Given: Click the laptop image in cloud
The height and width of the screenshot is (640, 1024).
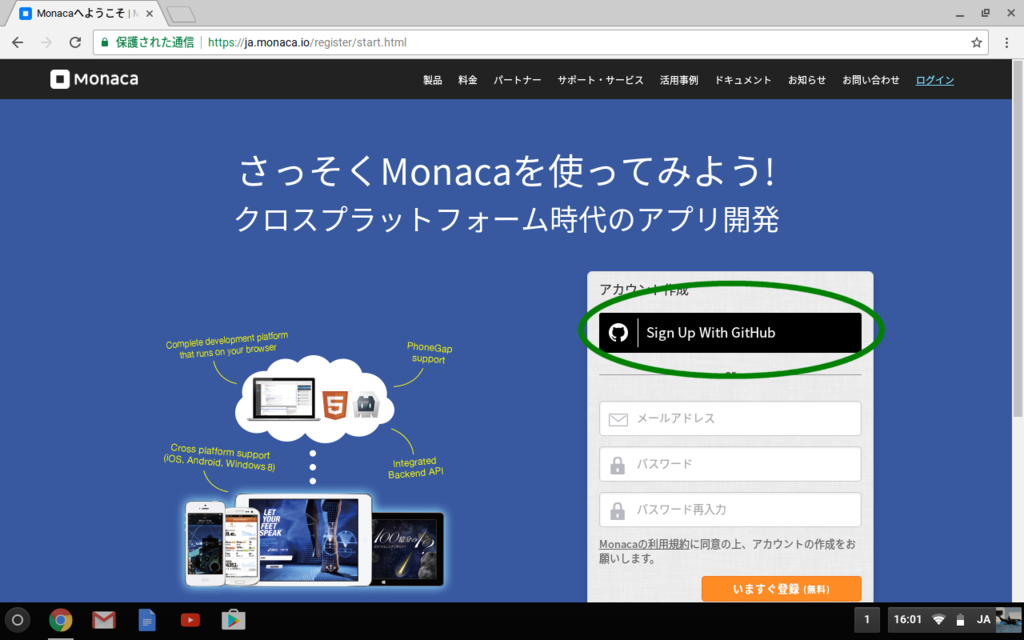Looking at the screenshot, I should tap(283, 400).
